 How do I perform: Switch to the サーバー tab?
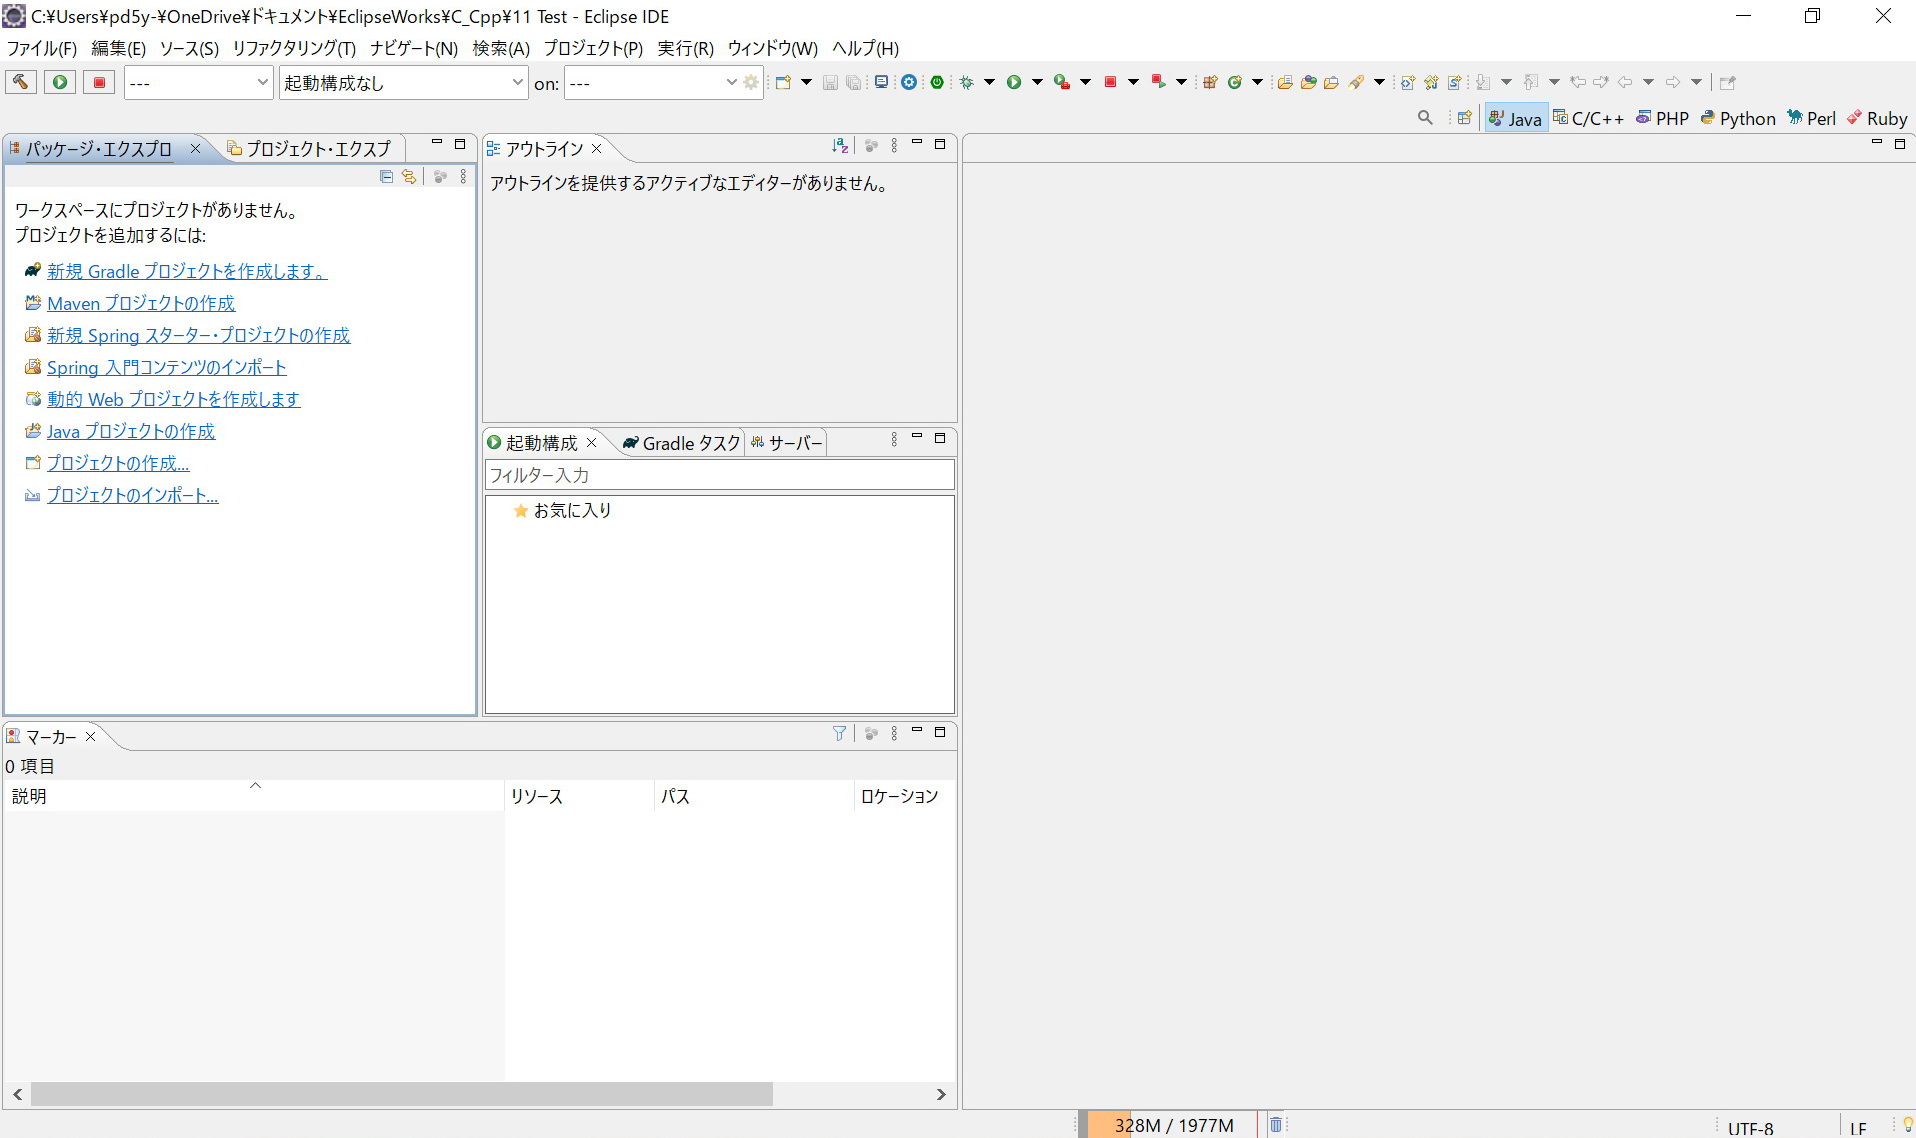787,443
